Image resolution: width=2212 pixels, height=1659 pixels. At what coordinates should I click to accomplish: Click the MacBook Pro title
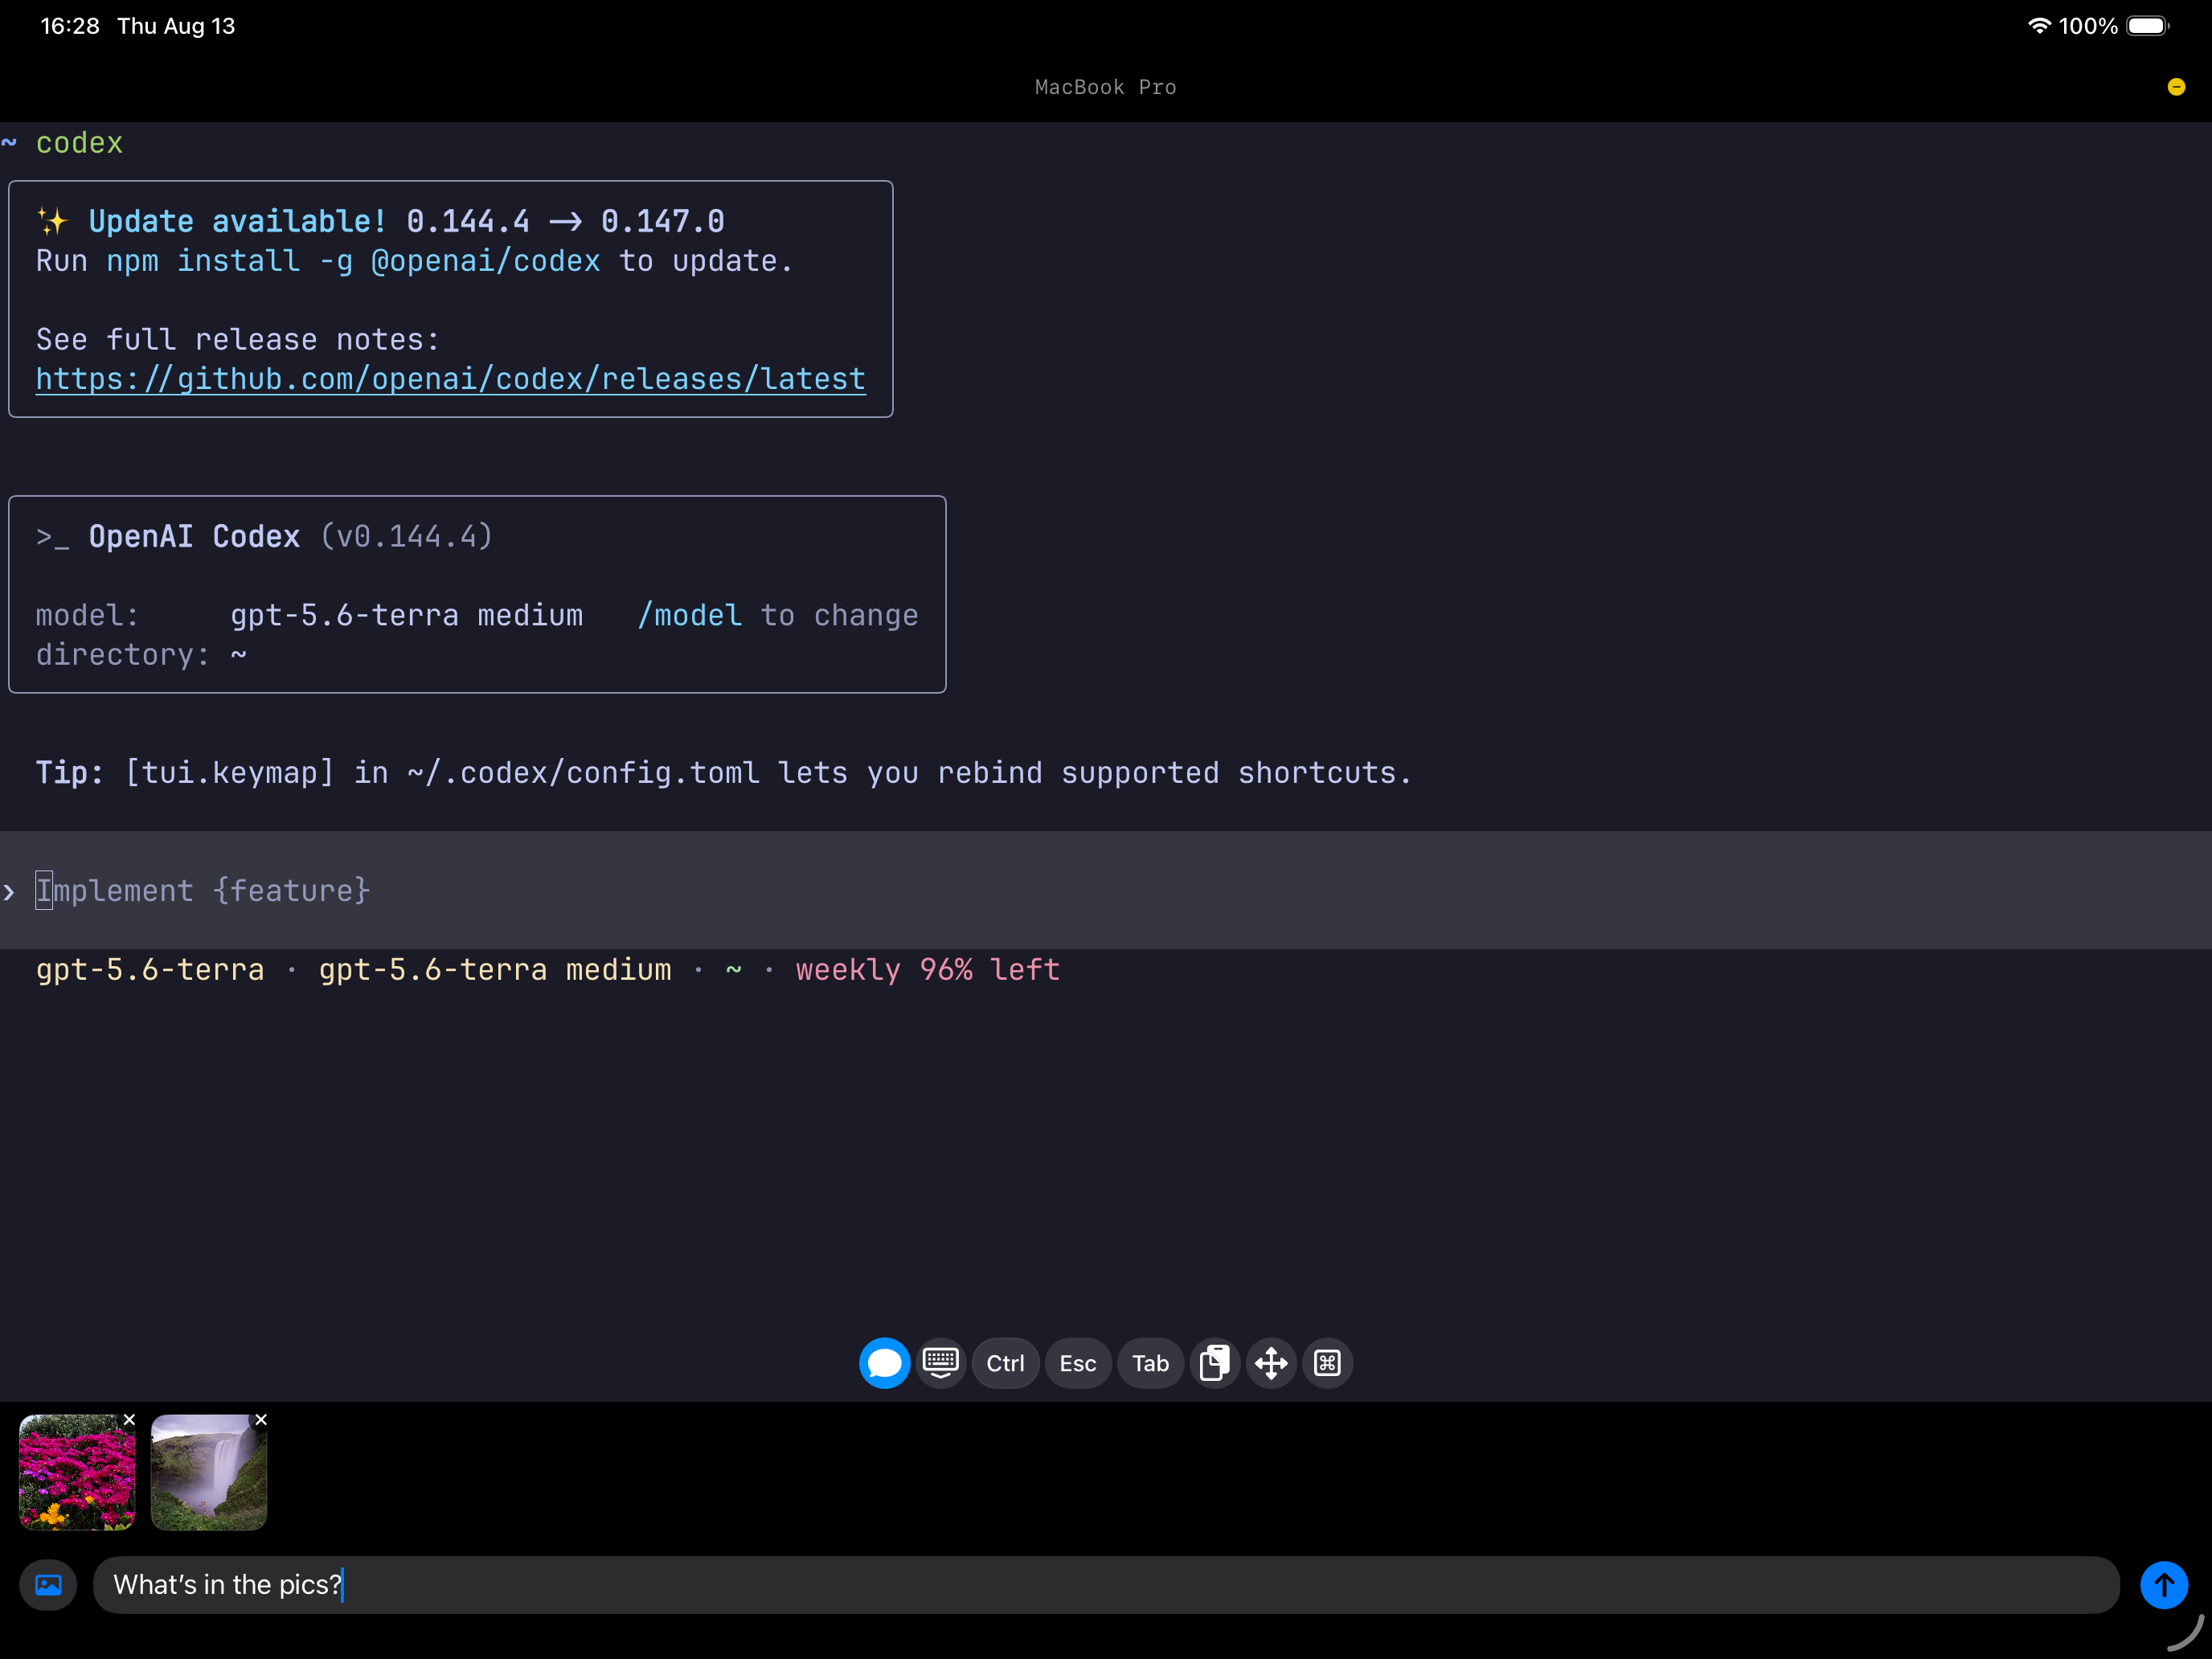click(1106, 87)
